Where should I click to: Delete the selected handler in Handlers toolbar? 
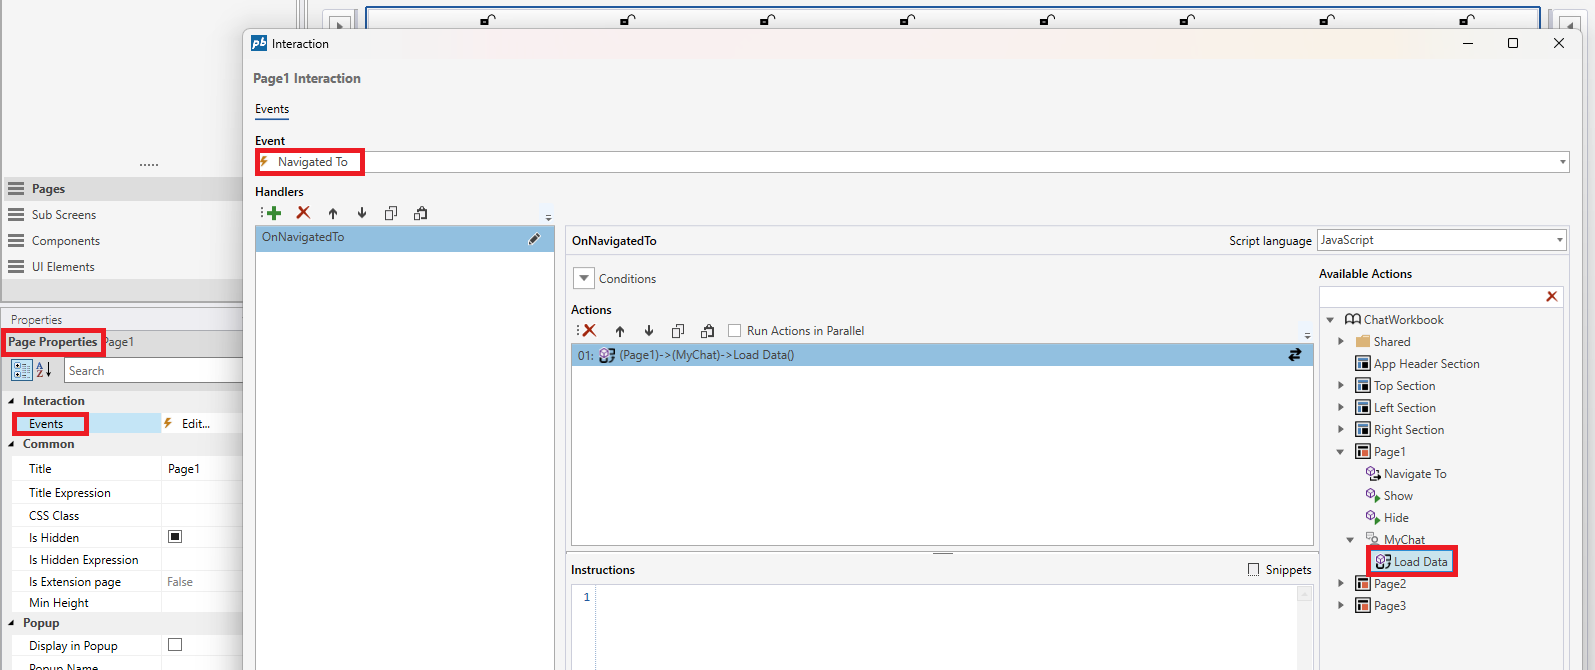(x=303, y=213)
